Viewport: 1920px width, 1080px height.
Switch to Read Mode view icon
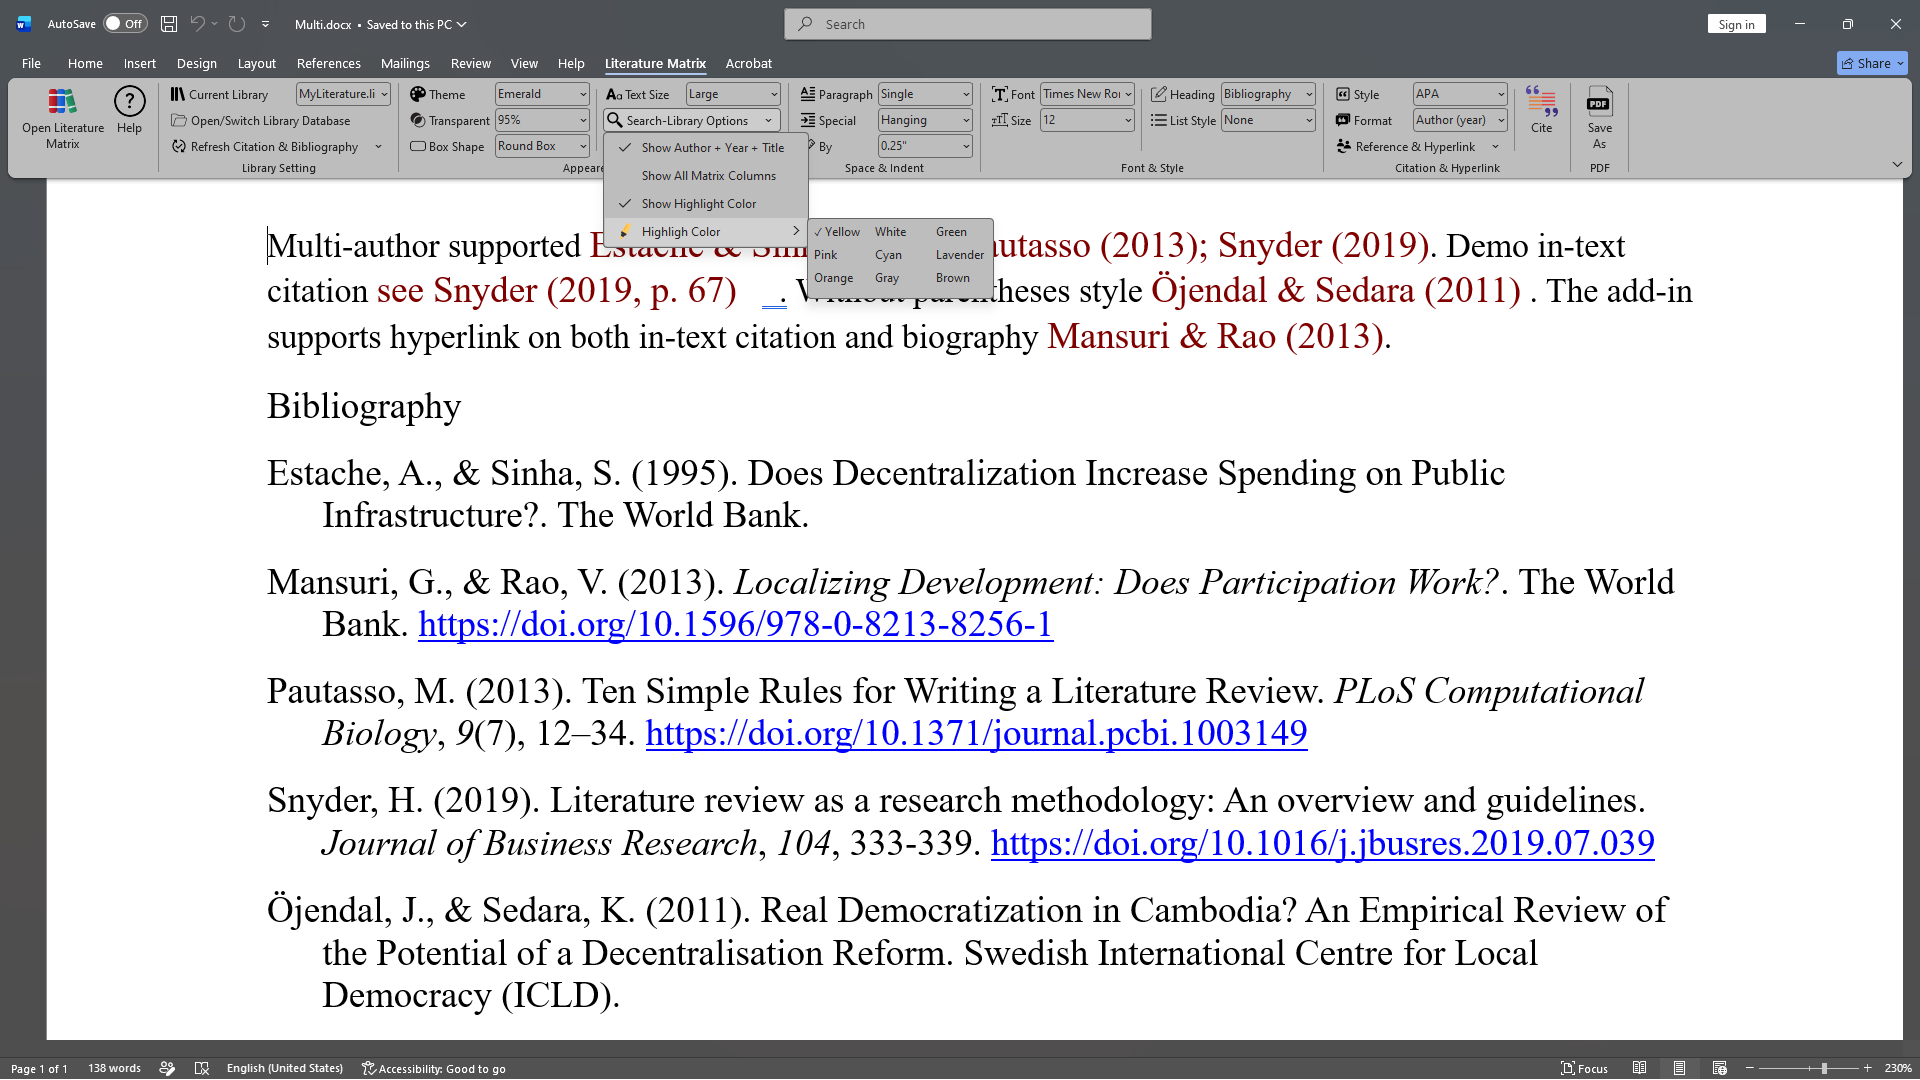pyautogui.click(x=1640, y=1068)
